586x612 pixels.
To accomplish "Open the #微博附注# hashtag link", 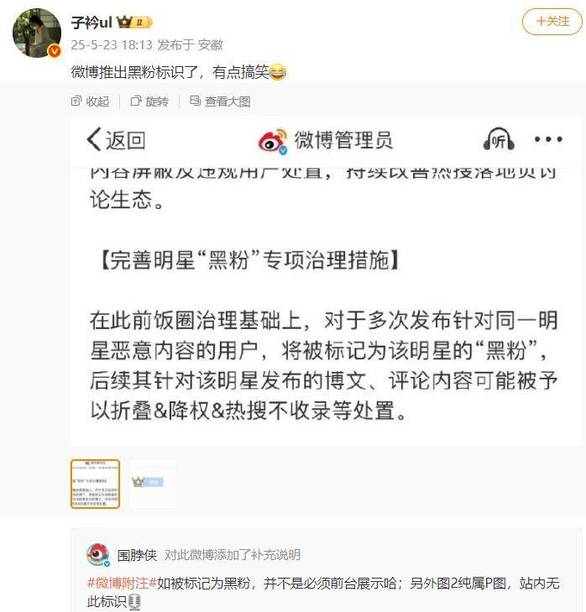I will (x=122, y=584).
